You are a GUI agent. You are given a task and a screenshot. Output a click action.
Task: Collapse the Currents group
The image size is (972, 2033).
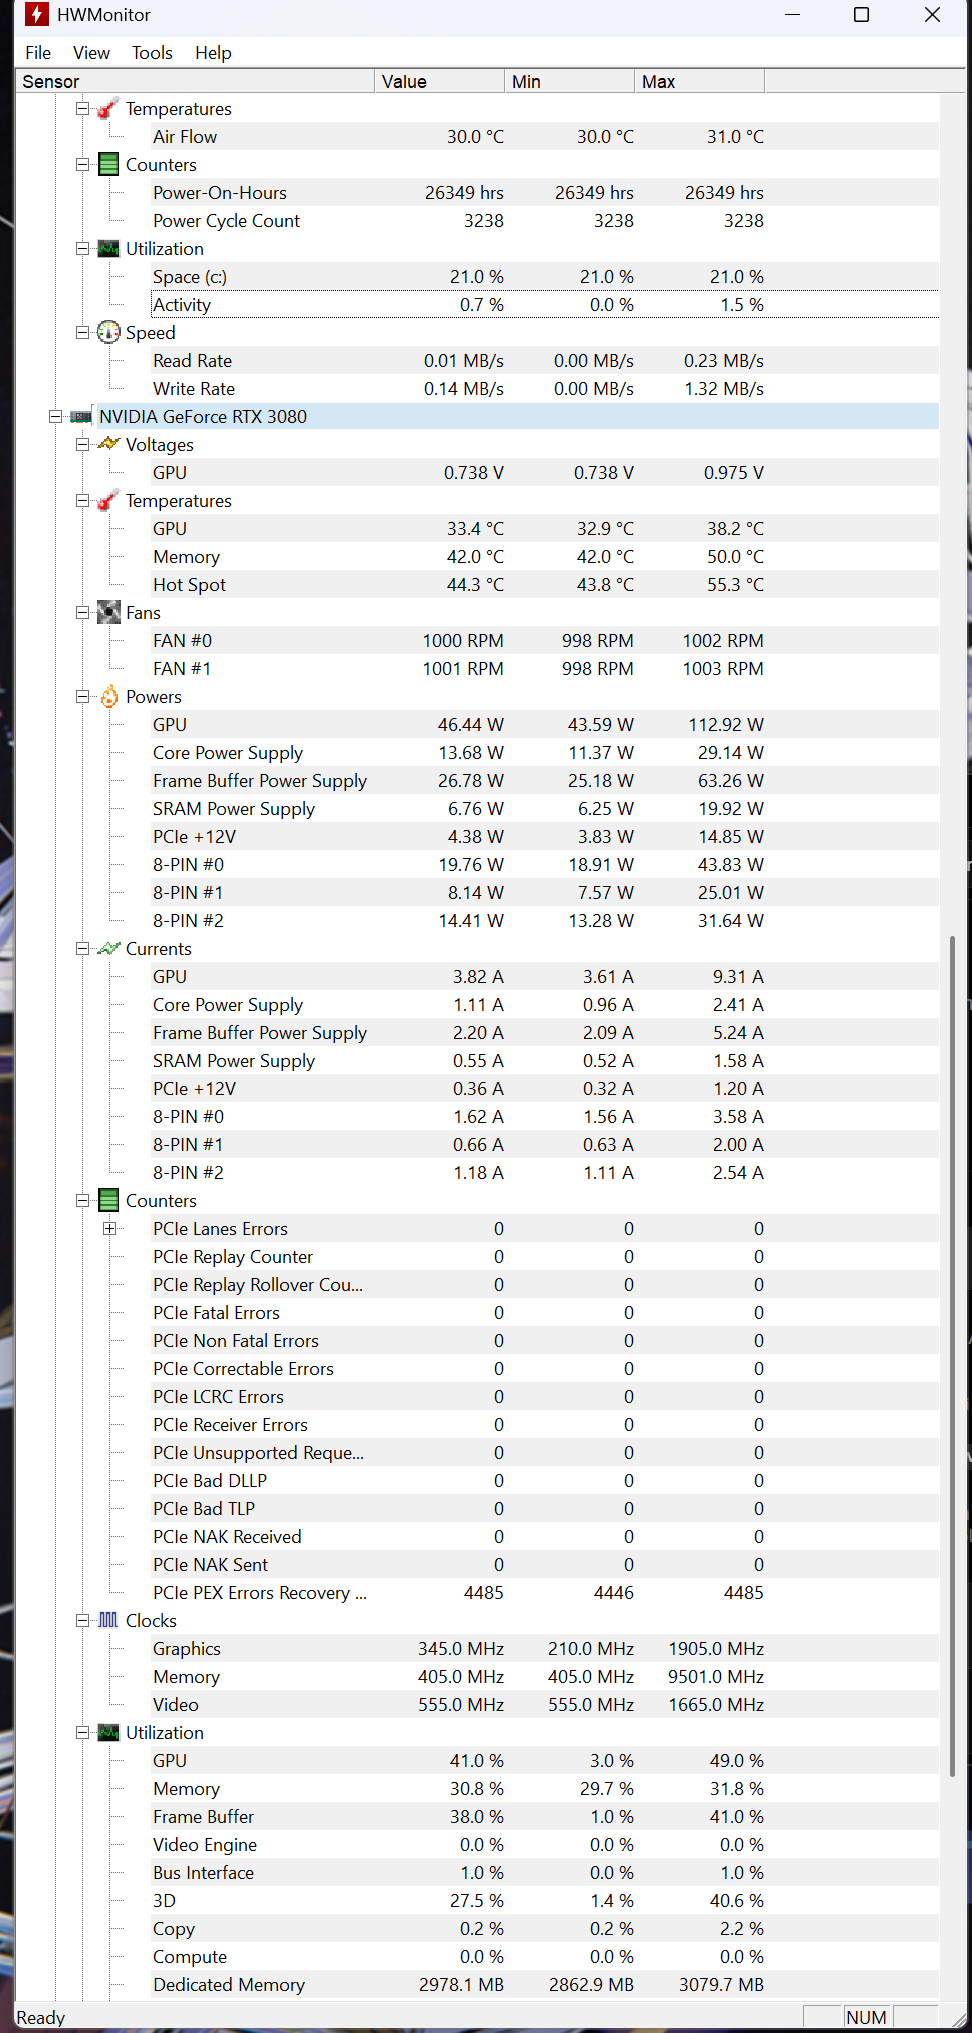pyautogui.click(x=82, y=949)
